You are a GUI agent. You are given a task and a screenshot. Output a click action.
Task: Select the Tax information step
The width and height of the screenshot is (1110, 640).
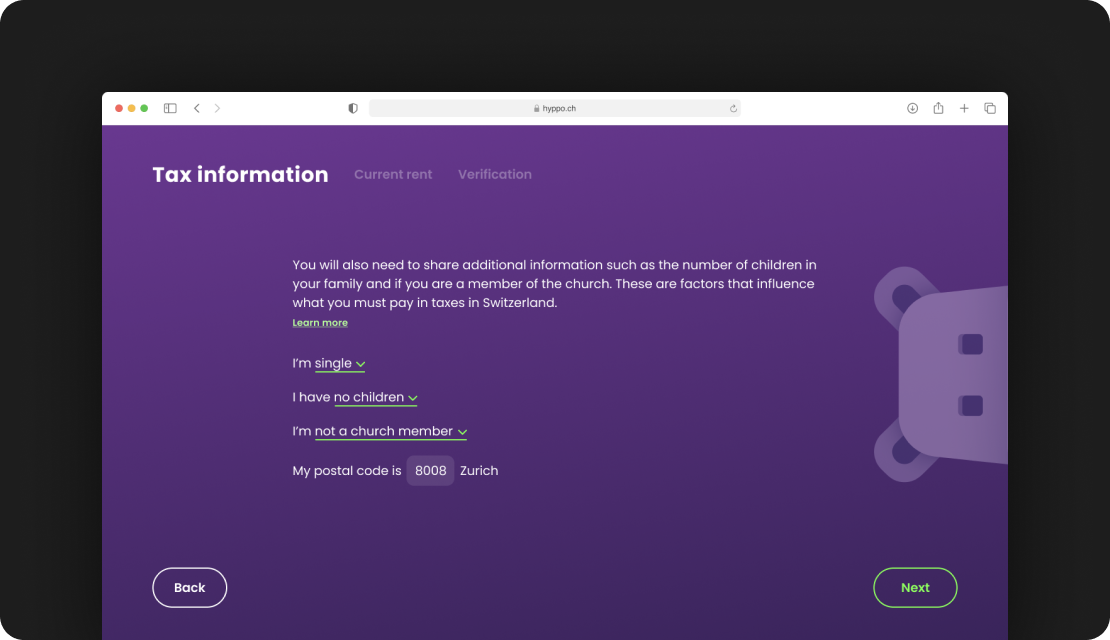point(240,174)
